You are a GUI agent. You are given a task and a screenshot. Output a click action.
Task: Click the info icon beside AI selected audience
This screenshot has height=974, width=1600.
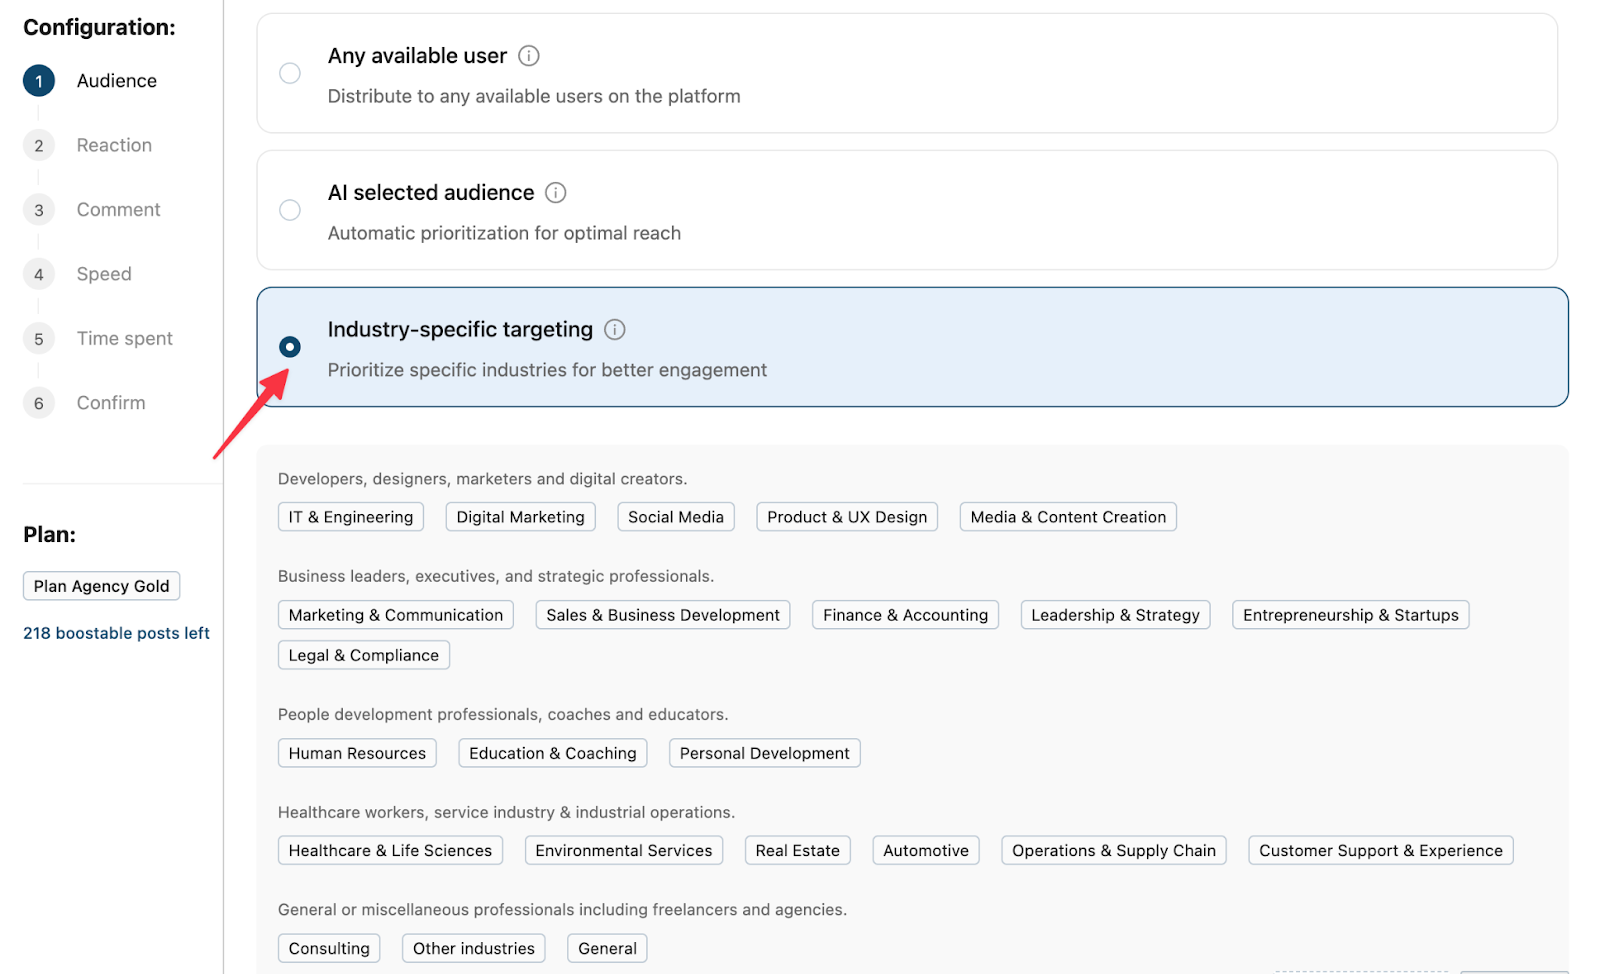click(556, 192)
